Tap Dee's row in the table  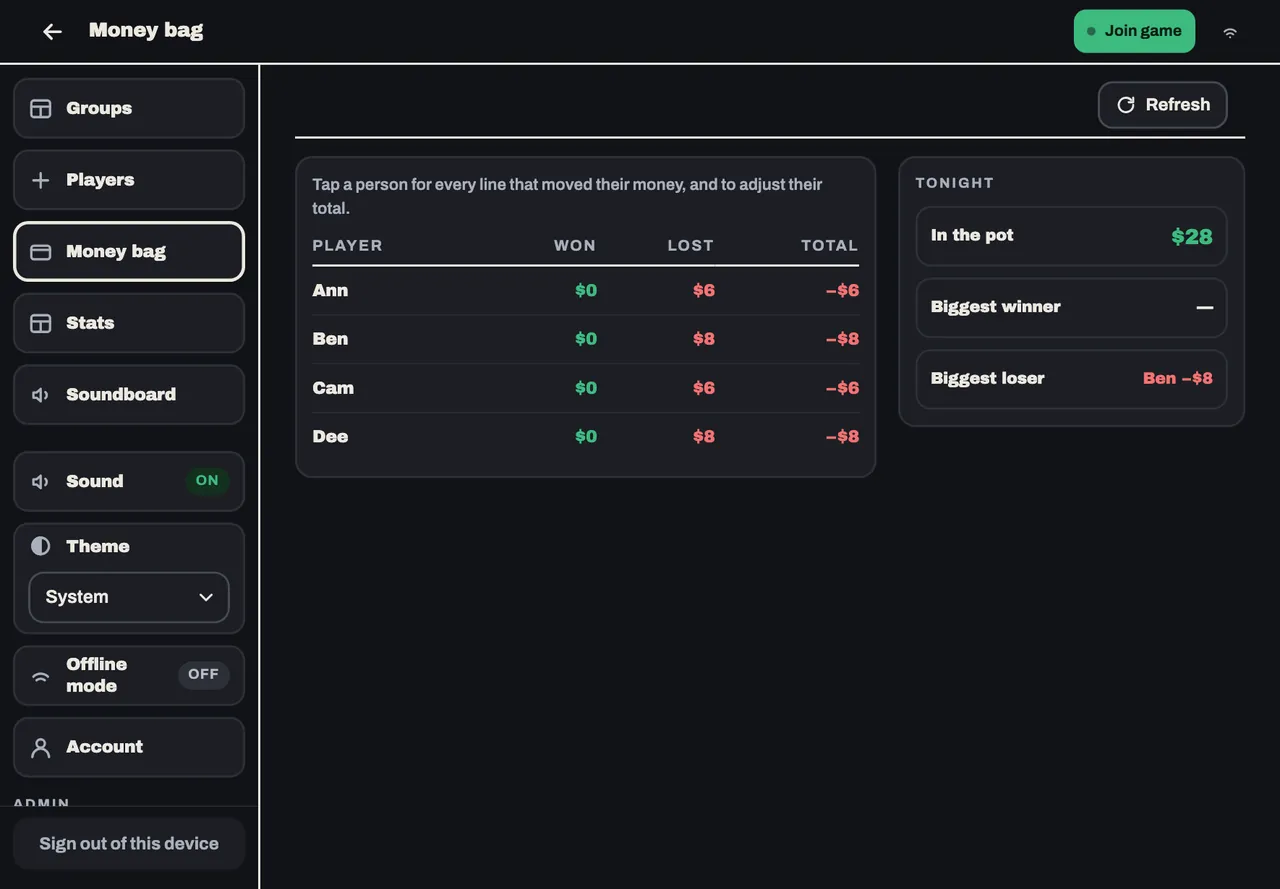[x=585, y=436]
